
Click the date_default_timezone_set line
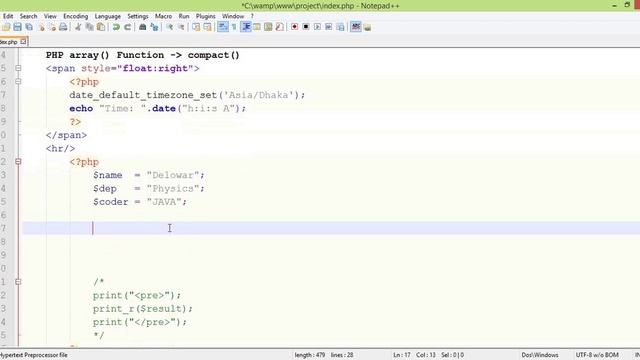[x=187, y=95]
